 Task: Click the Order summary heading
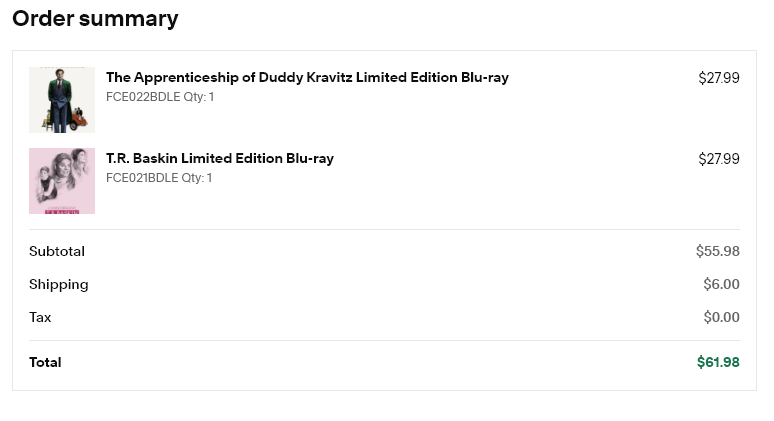(95, 19)
